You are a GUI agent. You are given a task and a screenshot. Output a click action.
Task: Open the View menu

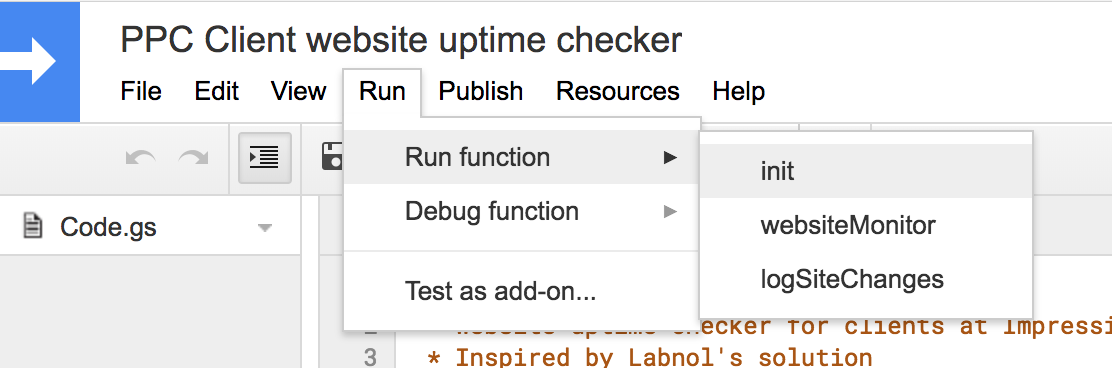[299, 91]
